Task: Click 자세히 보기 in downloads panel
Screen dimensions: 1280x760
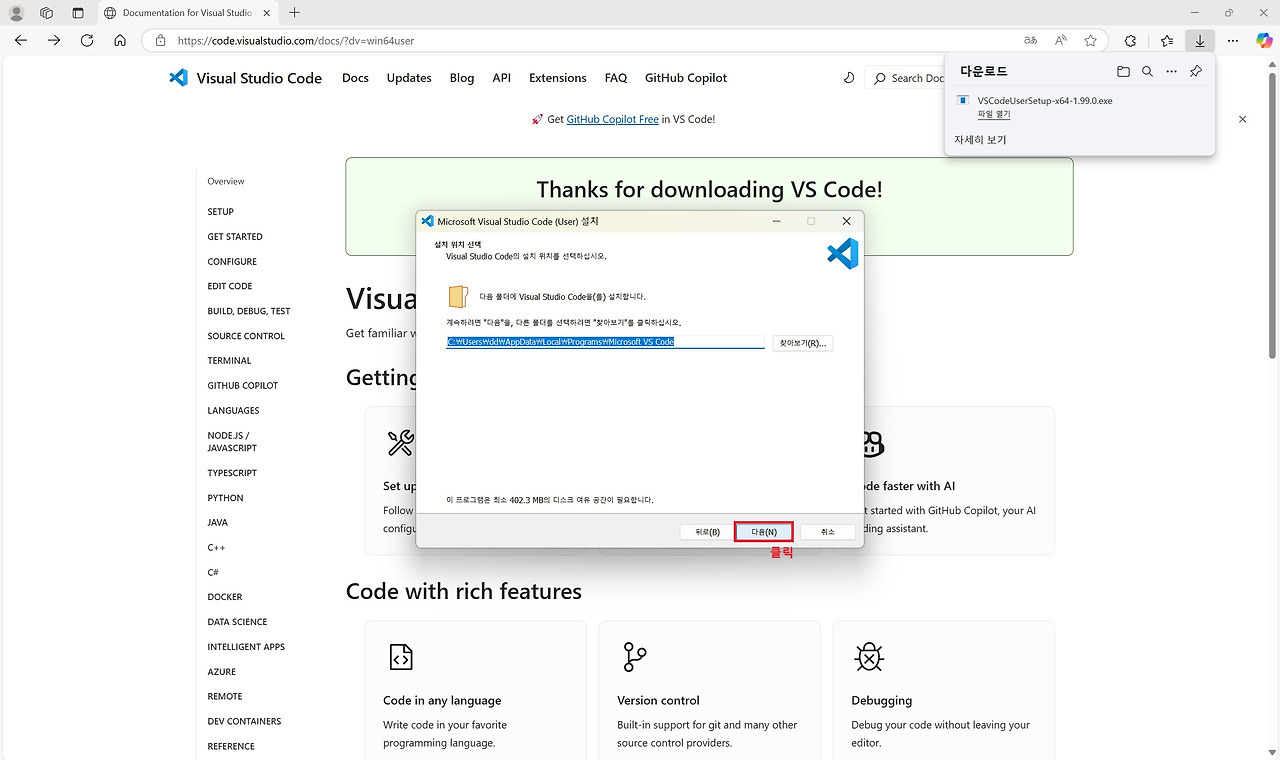Action: coord(980,140)
